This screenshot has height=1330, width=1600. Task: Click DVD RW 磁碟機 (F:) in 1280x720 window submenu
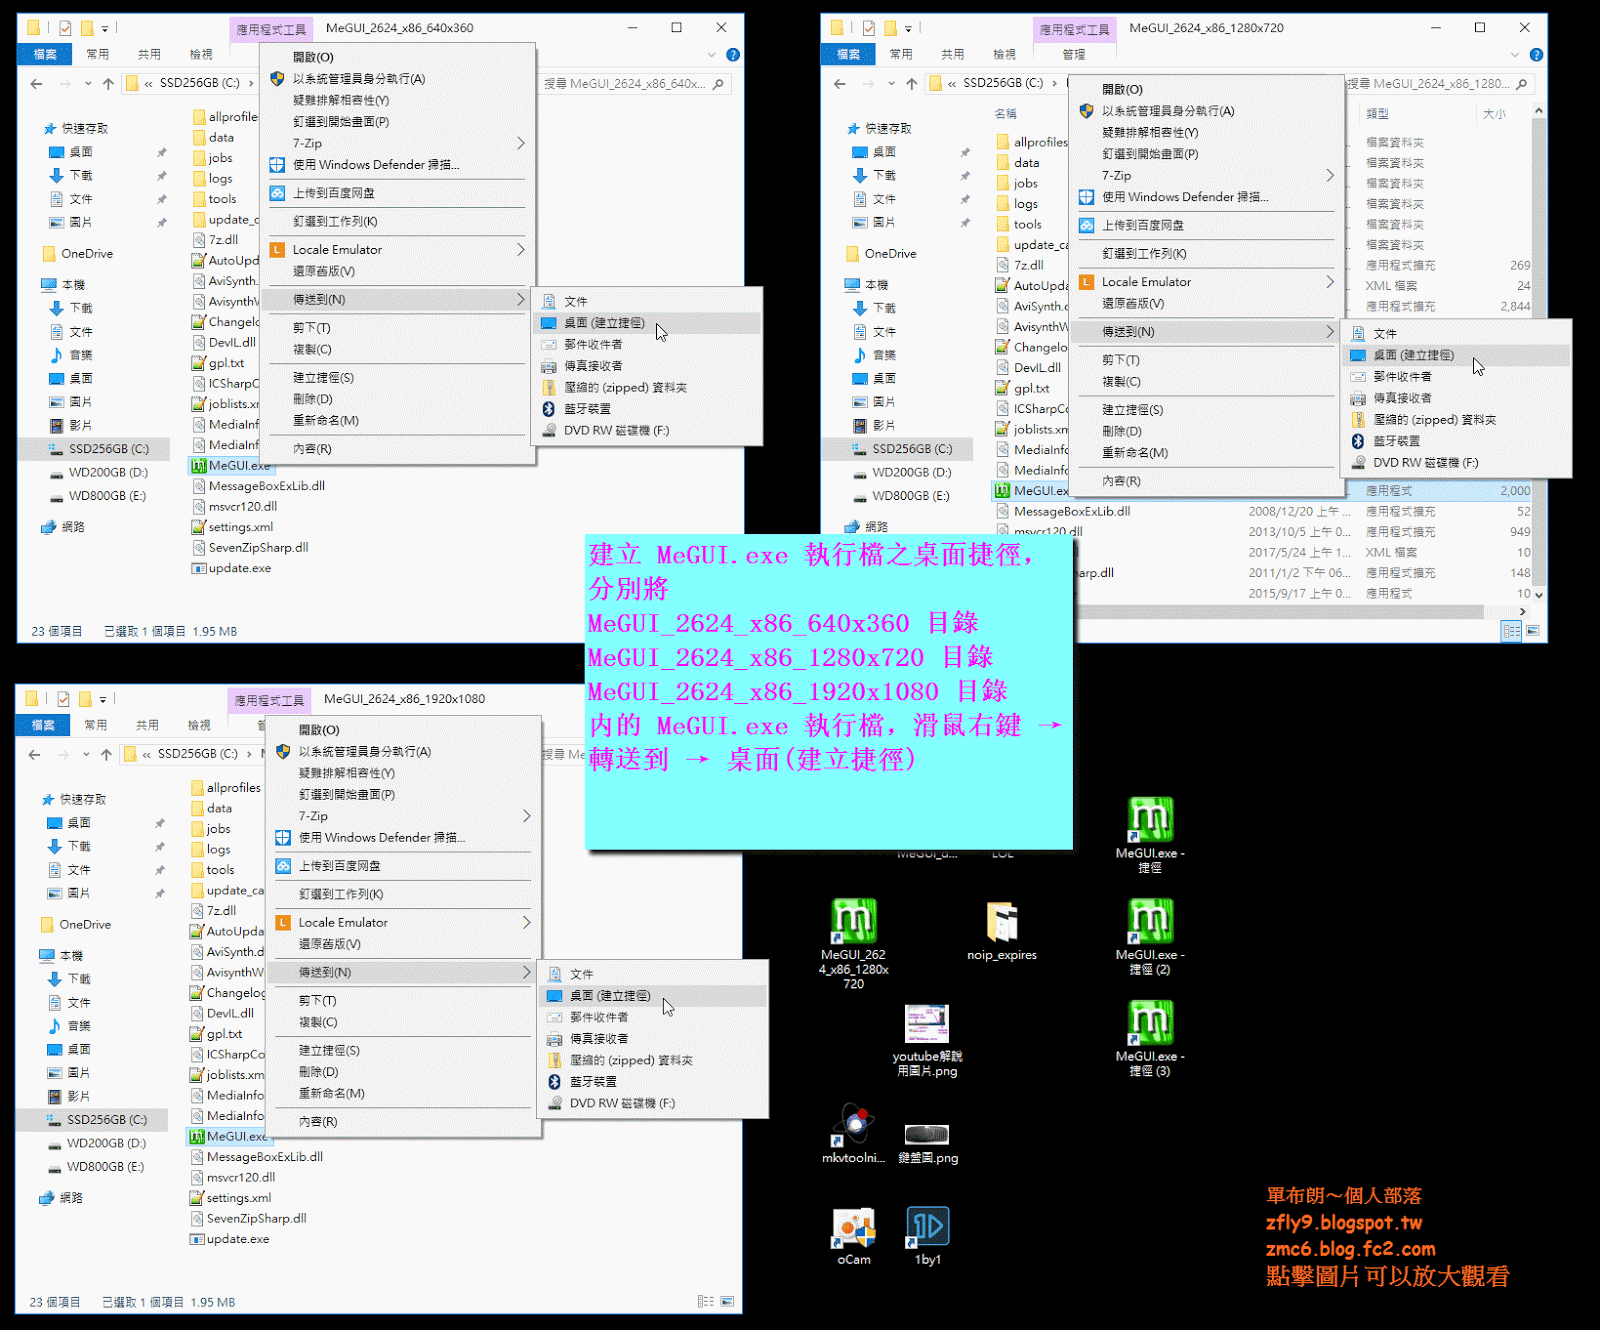coord(1425,463)
